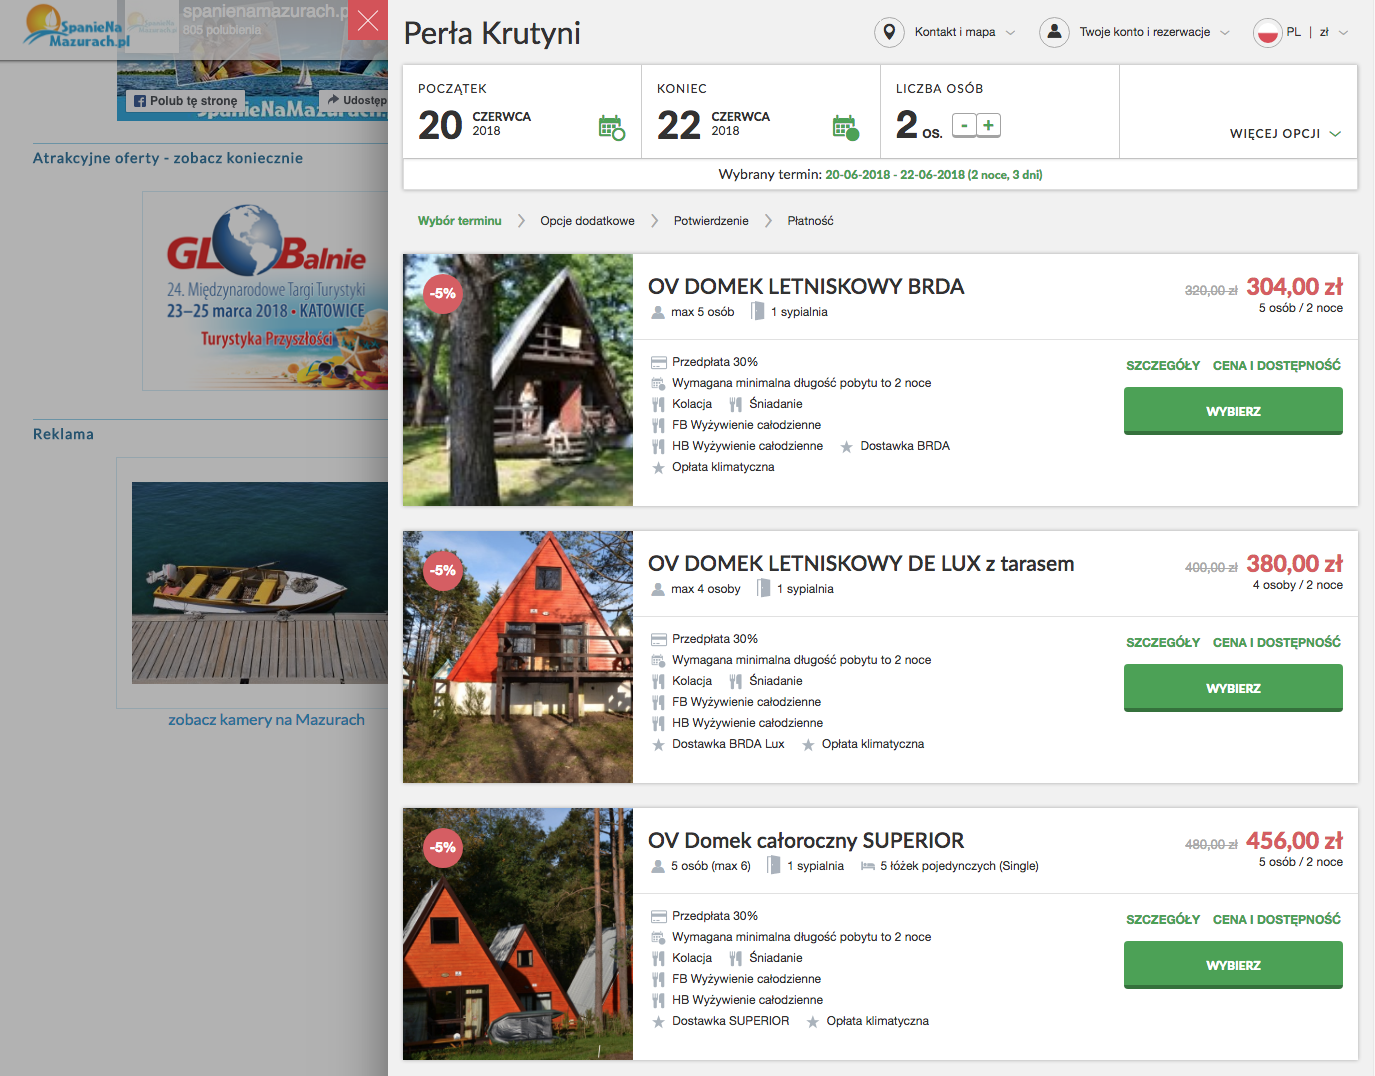Open the PL | zł language currency dropdown
Viewport: 1375px width, 1076px height.
[x=1317, y=32]
